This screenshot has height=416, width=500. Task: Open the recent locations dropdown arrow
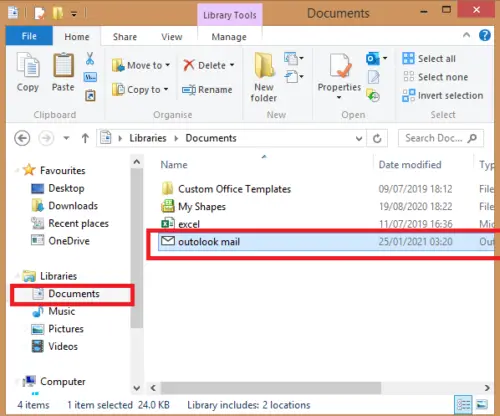click(x=66, y=138)
